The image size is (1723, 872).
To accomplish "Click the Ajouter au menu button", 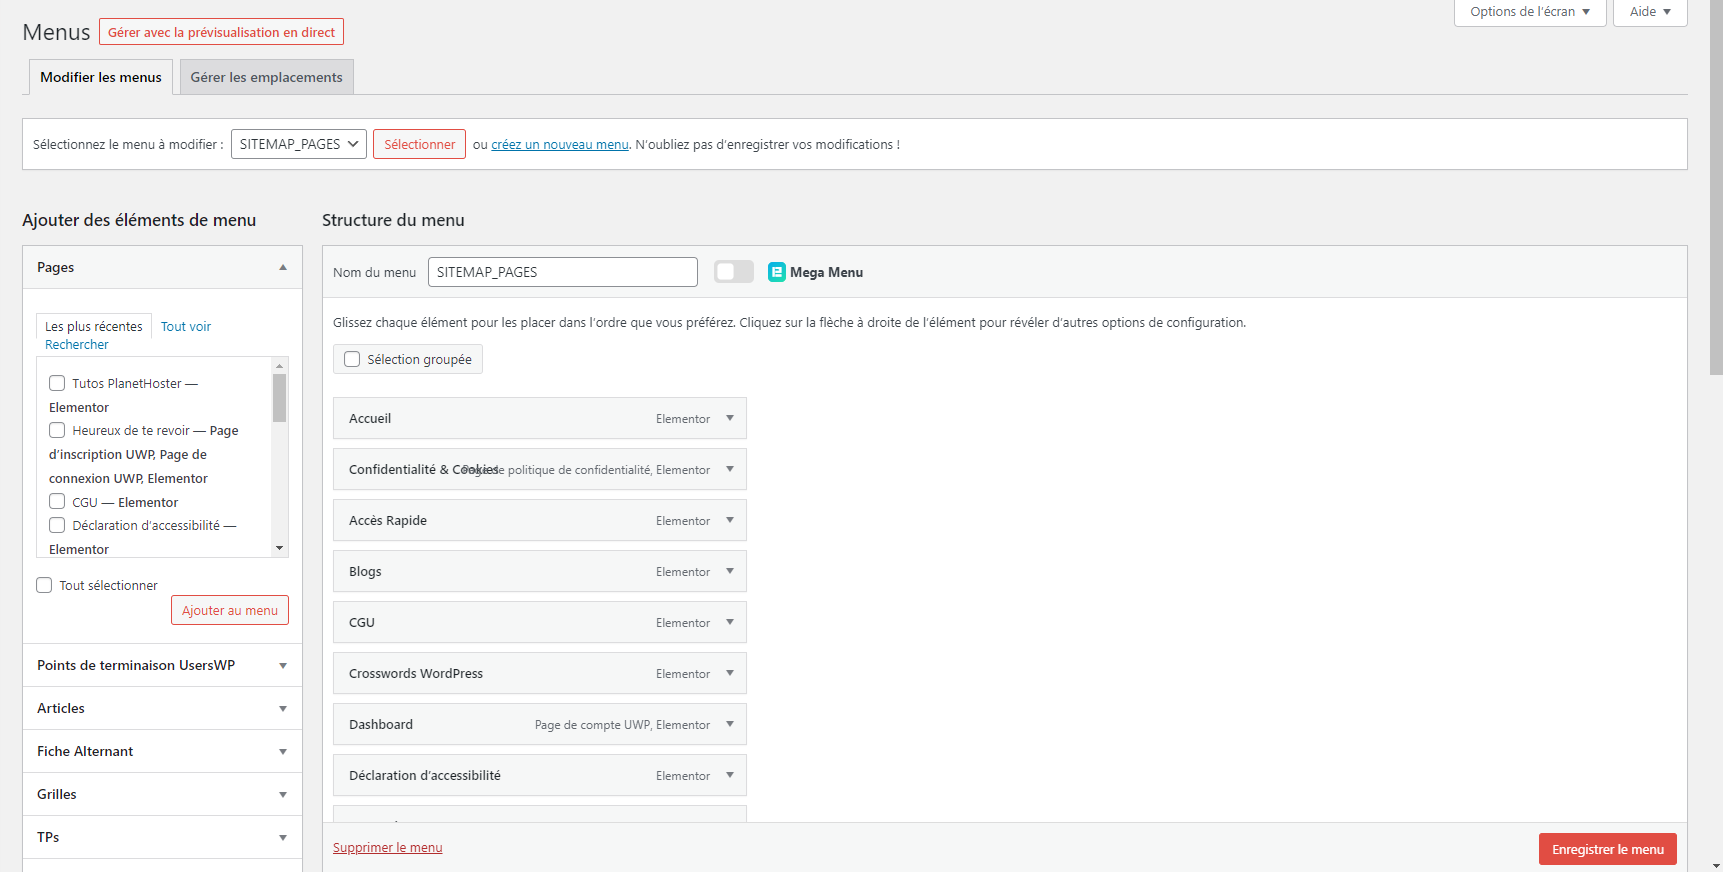I will [230, 610].
